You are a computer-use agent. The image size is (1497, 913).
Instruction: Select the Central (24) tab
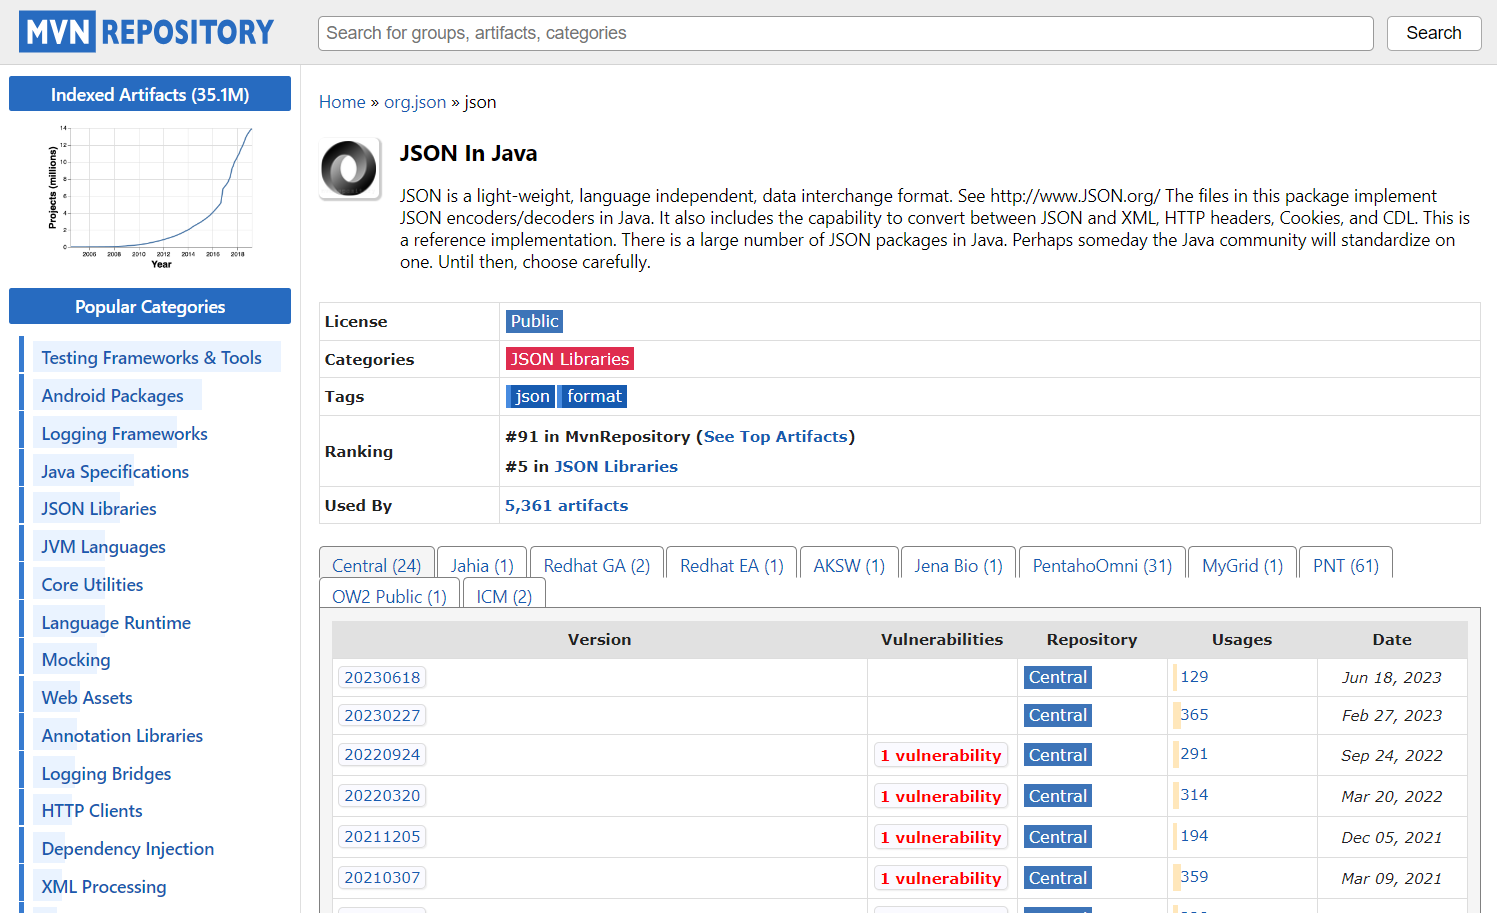[x=377, y=565]
